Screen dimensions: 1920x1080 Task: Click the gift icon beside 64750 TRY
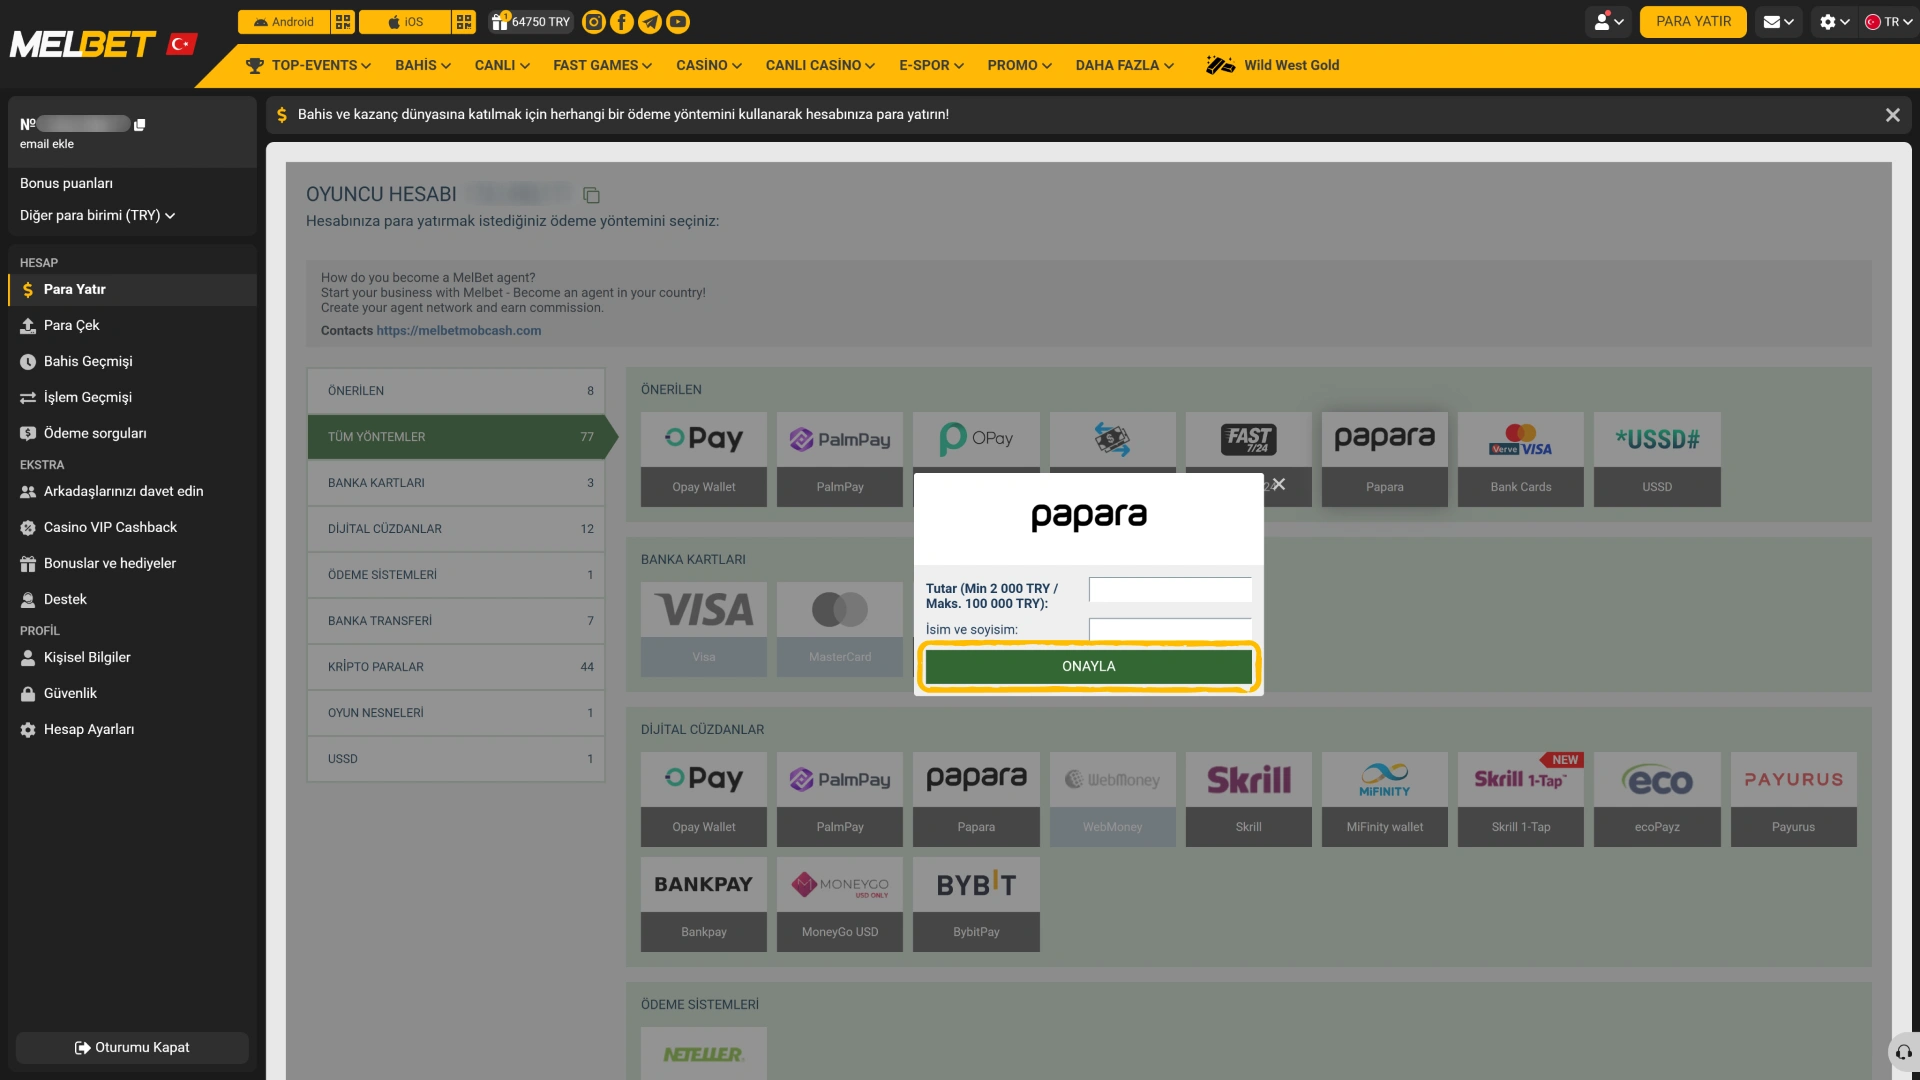500,21
